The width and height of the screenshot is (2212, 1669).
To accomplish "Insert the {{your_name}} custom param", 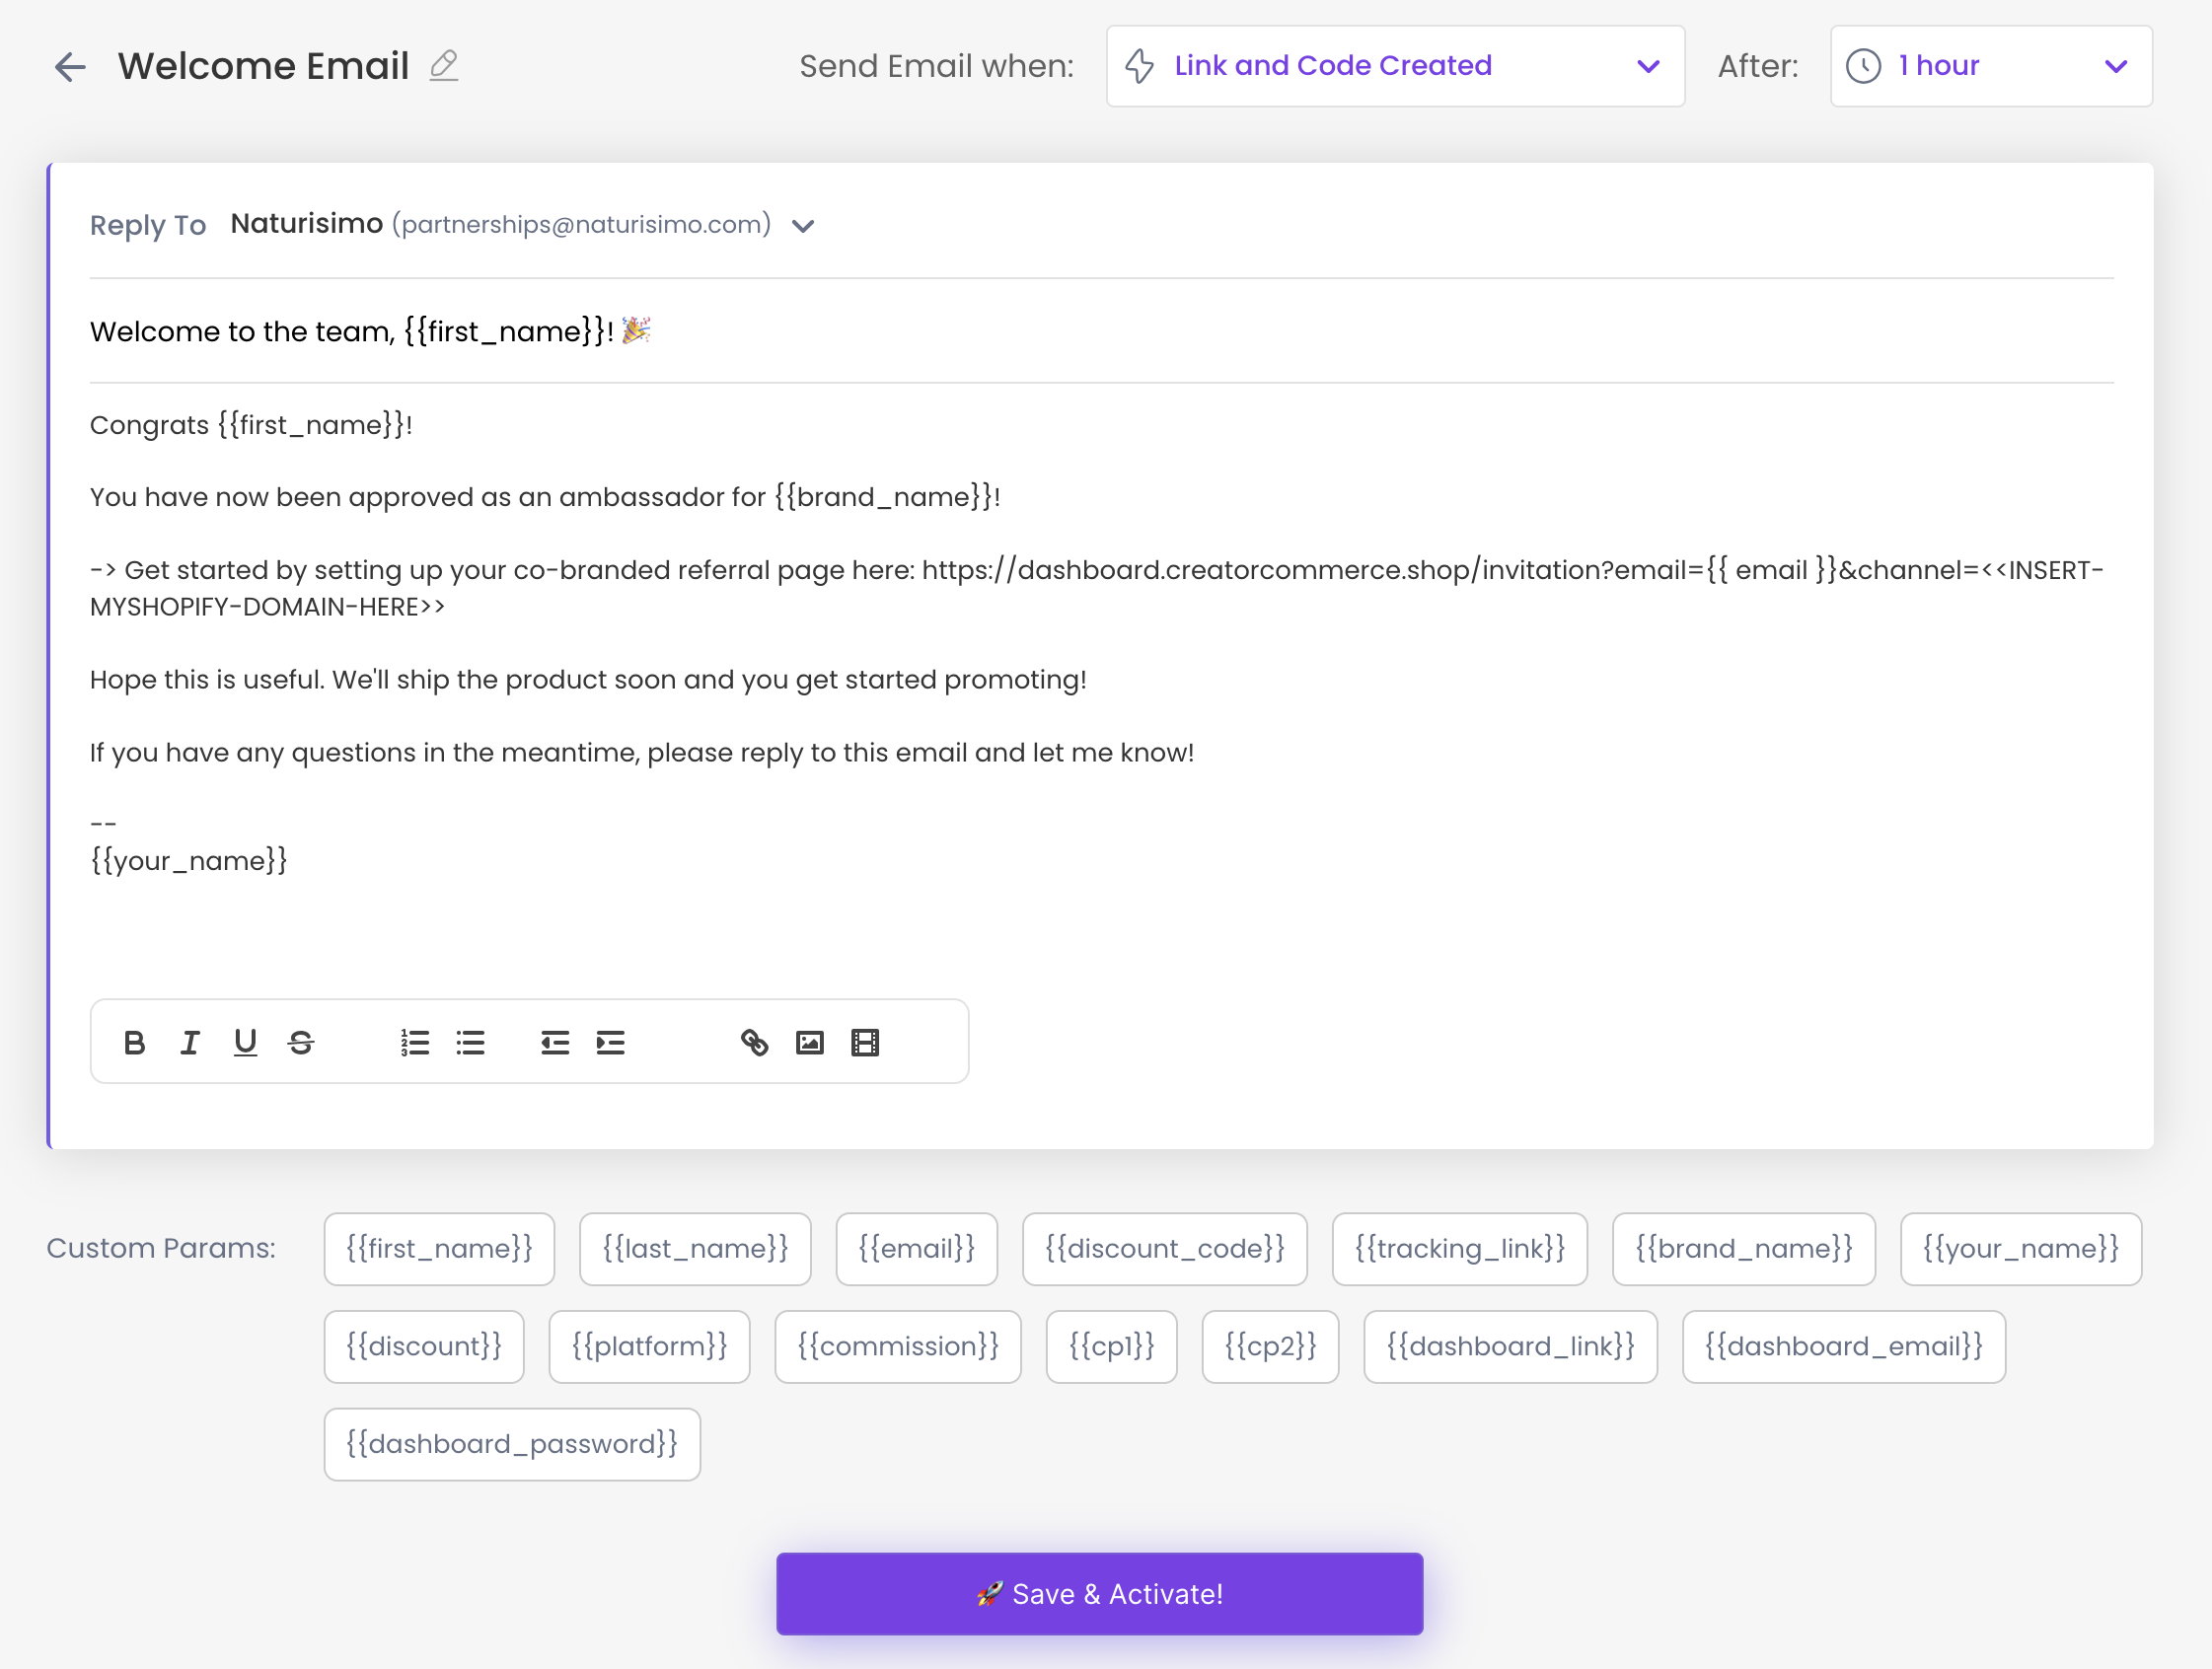I will click(2021, 1249).
